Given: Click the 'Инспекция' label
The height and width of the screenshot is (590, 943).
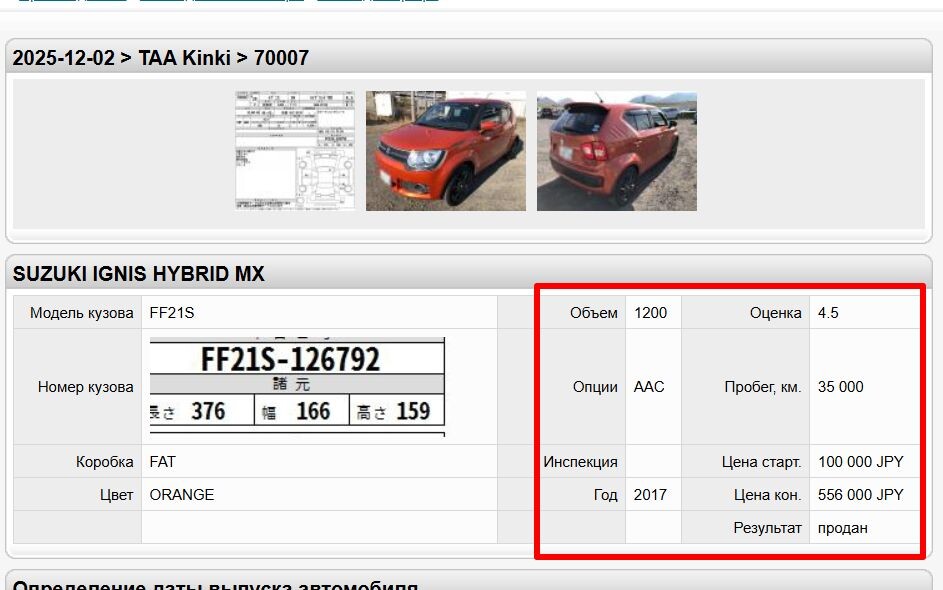Looking at the screenshot, I should (580, 462).
